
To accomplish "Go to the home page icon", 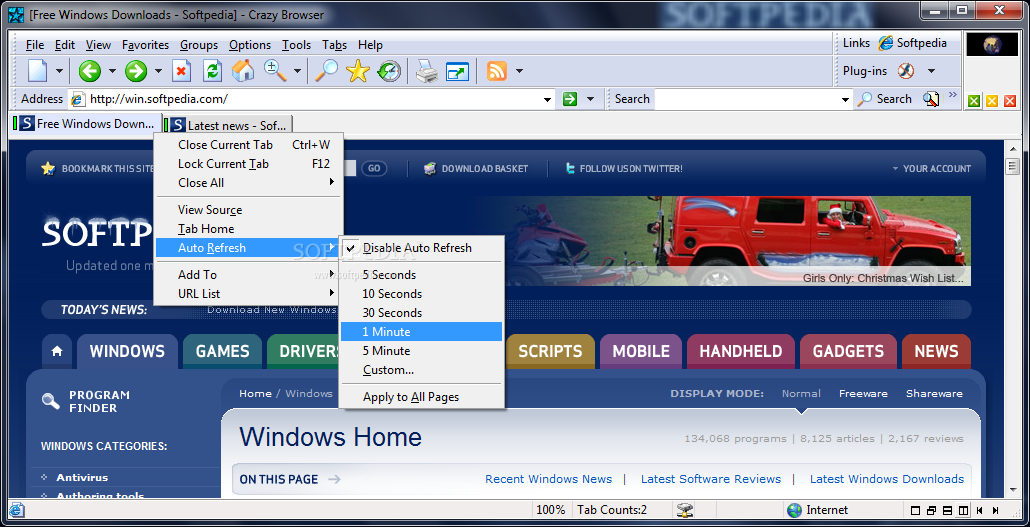I will coord(243,70).
